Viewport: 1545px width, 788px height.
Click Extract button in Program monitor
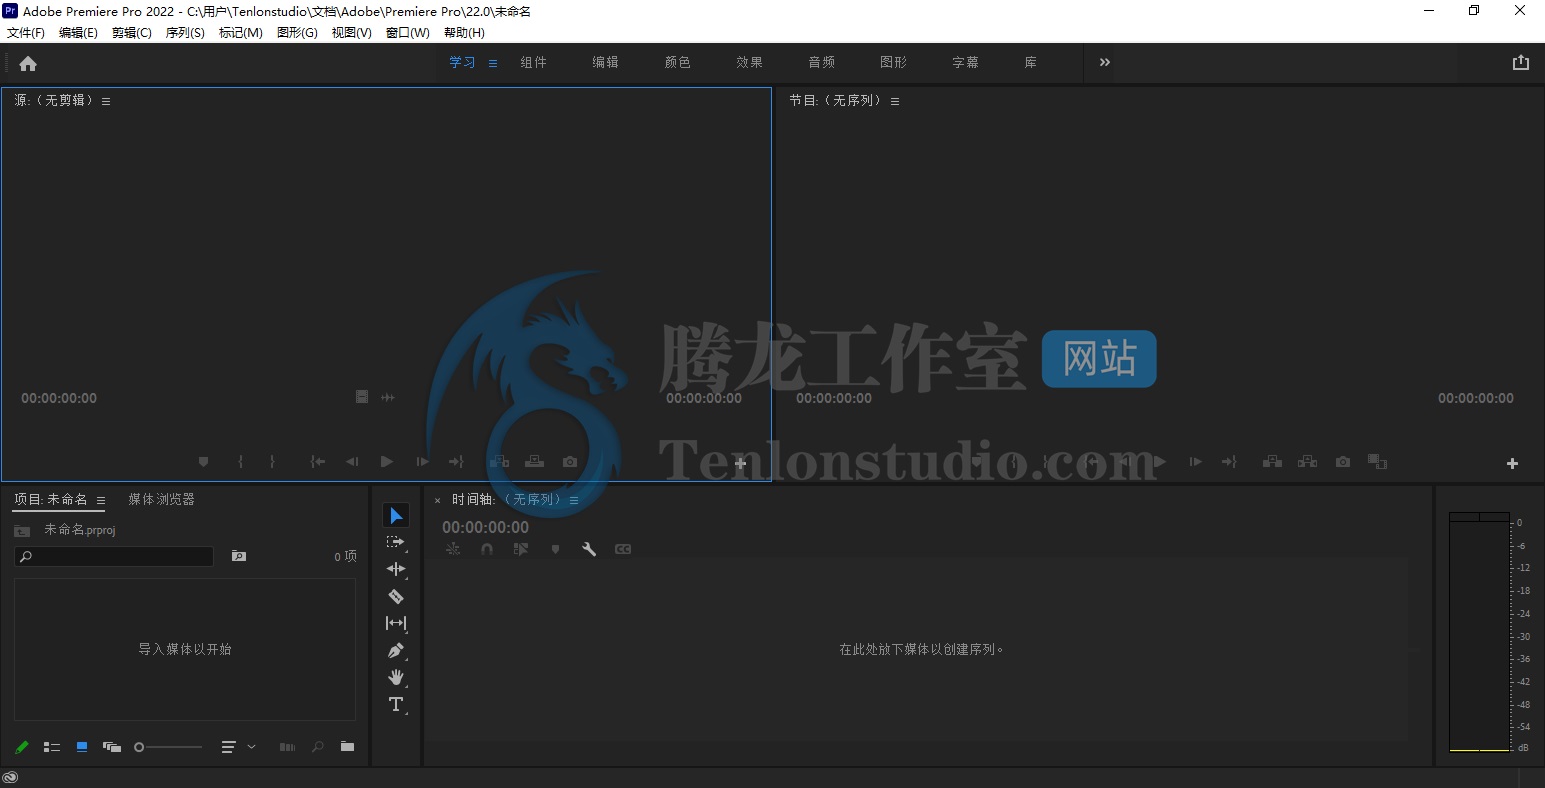pyautogui.click(x=1307, y=461)
